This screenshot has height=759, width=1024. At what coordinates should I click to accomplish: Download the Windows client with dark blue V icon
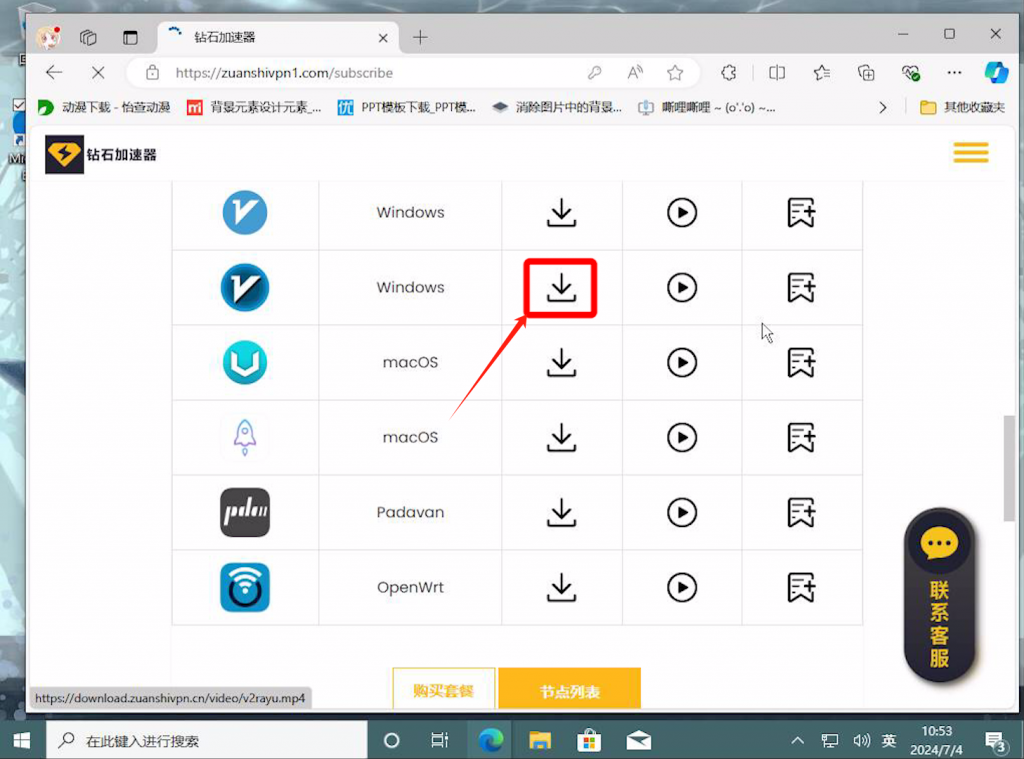(x=561, y=288)
